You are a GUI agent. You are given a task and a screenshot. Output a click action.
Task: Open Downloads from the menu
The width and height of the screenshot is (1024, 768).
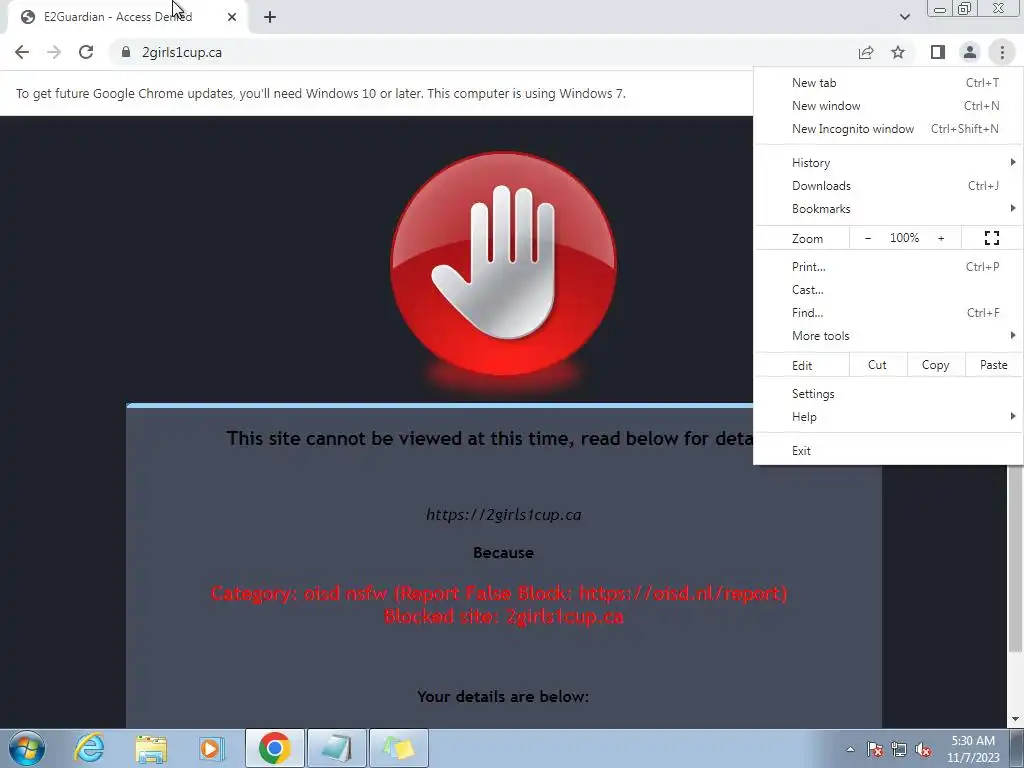click(x=888, y=185)
